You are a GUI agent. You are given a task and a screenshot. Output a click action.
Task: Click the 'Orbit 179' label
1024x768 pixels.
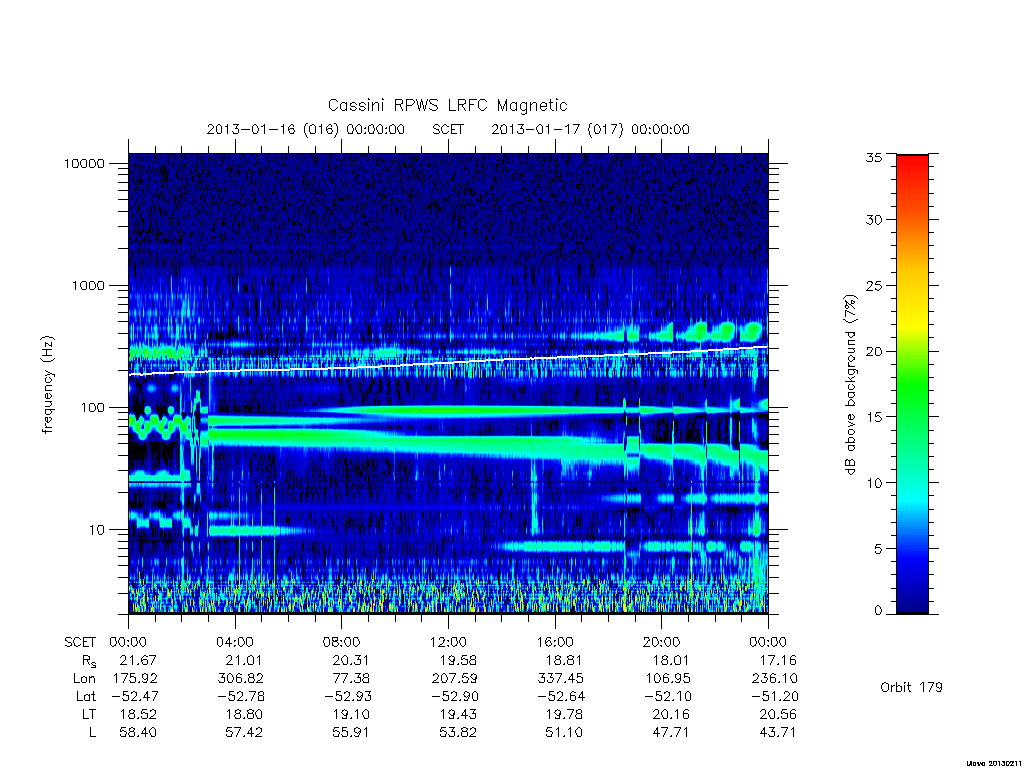[x=911, y=687]
